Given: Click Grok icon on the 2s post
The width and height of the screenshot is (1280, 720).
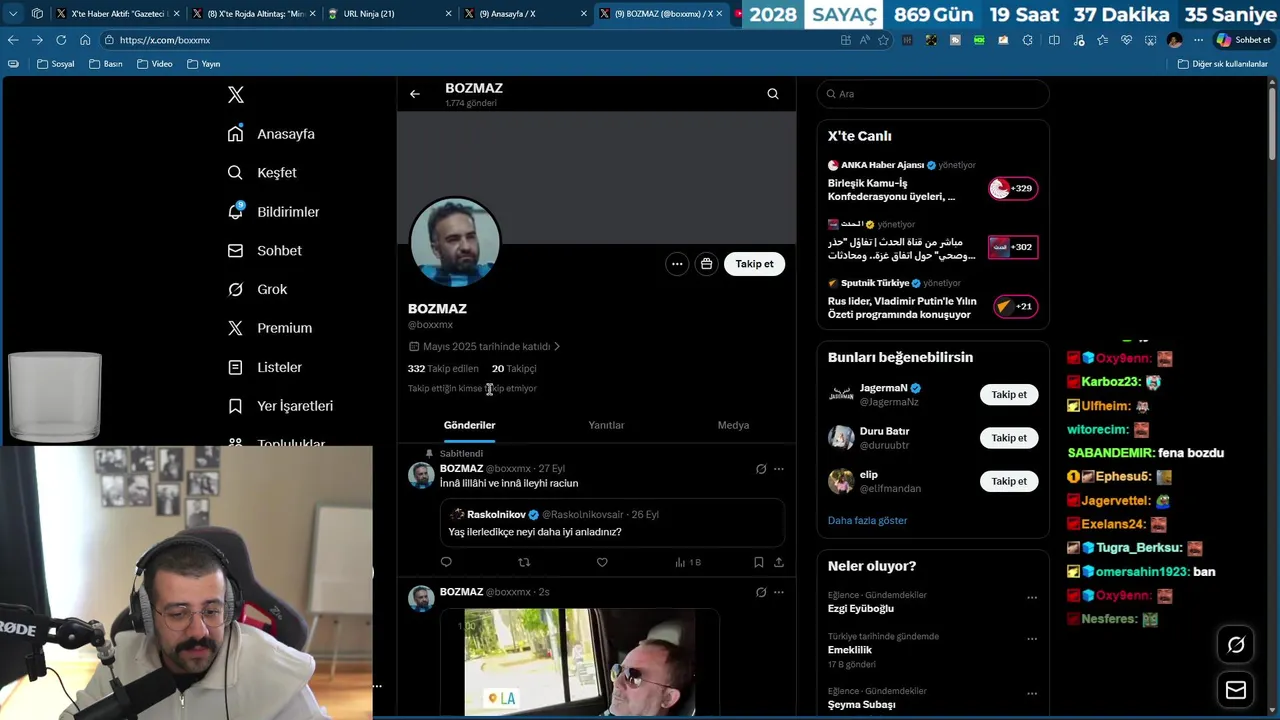Looking at the screenshot, I should point(761,593).
